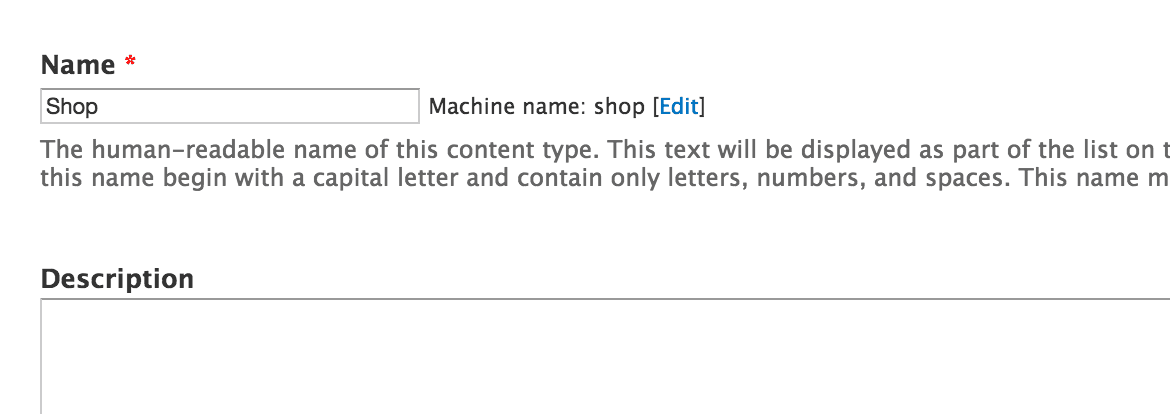This screenshot has height=414, width=1170.
Task: Click inside the Description text area
Action: (605, 357)
